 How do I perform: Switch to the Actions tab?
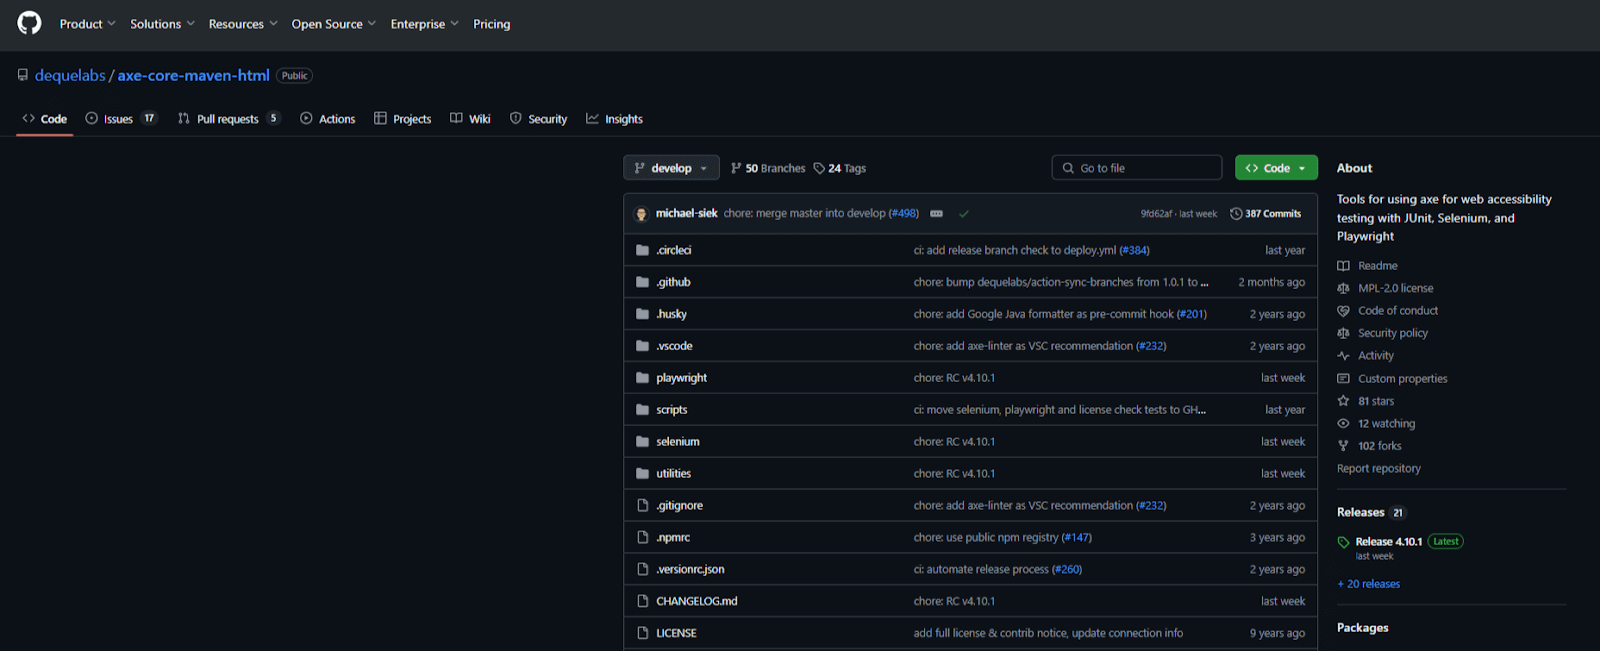327,119
